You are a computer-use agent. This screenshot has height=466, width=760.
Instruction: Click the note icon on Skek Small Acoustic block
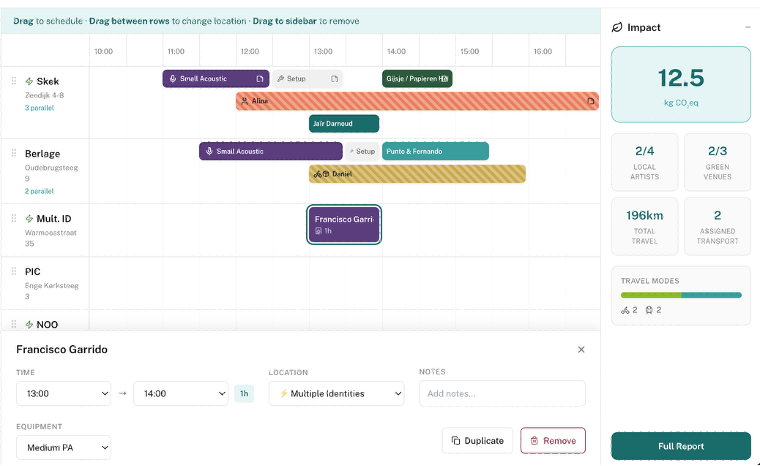click(259, 79)
